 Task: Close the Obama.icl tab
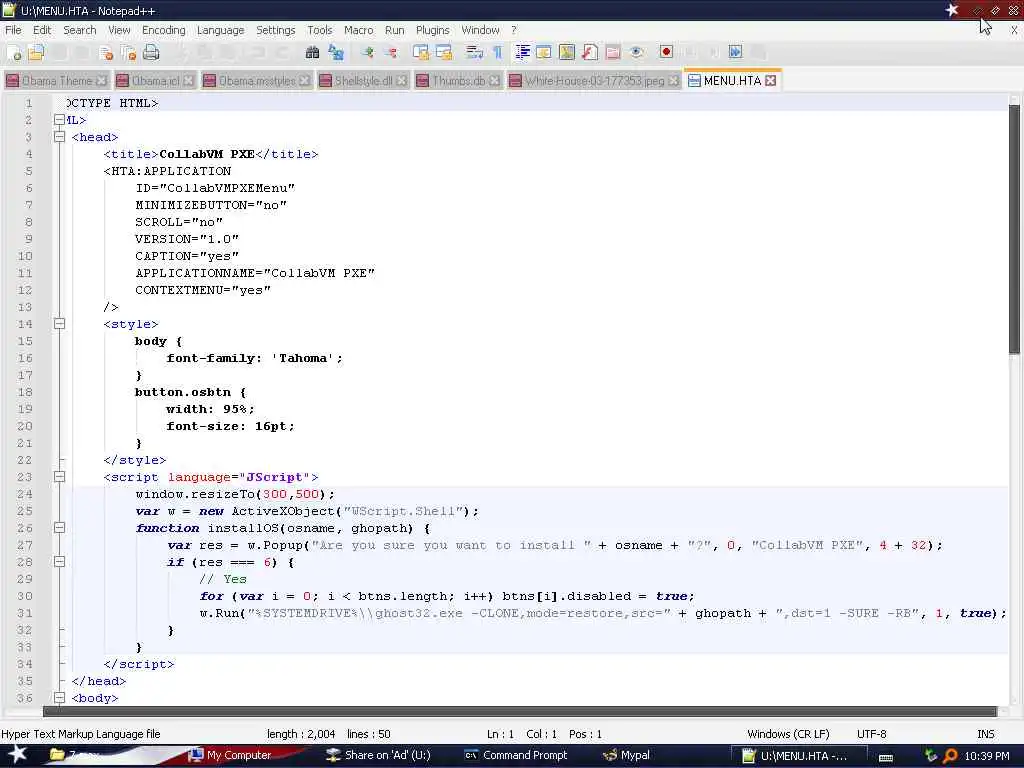pyautogui.click(x=188, y=80)
